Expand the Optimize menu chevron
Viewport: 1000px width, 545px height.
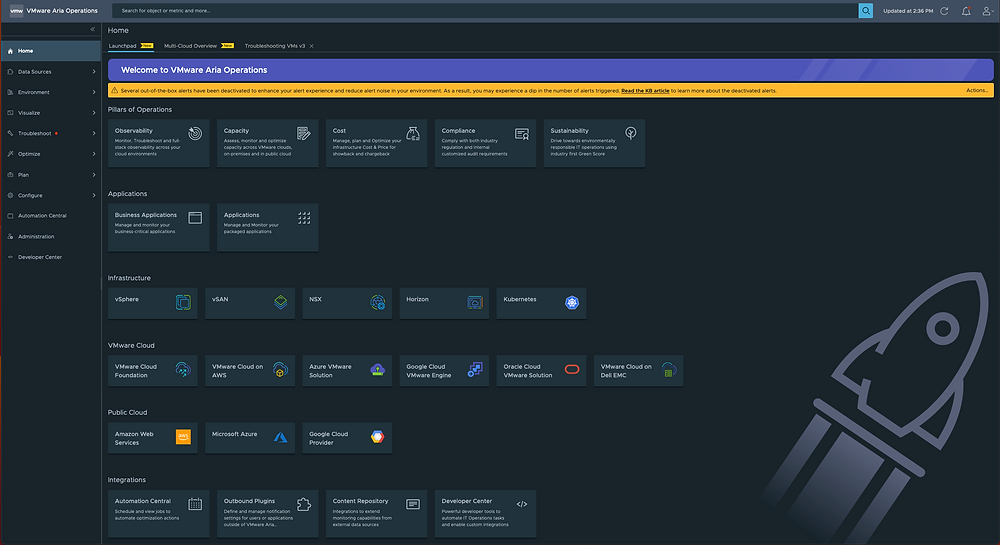click(x=94, y=154)
